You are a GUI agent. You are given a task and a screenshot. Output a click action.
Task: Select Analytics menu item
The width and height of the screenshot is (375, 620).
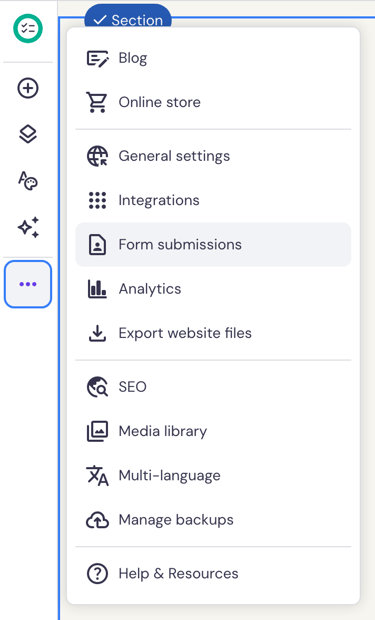point(213,289)
